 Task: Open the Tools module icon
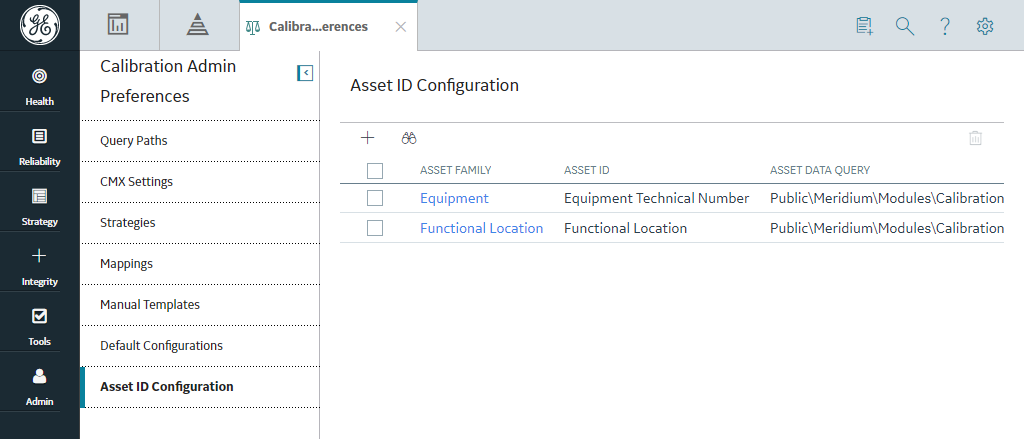click(x=39, y=316)
